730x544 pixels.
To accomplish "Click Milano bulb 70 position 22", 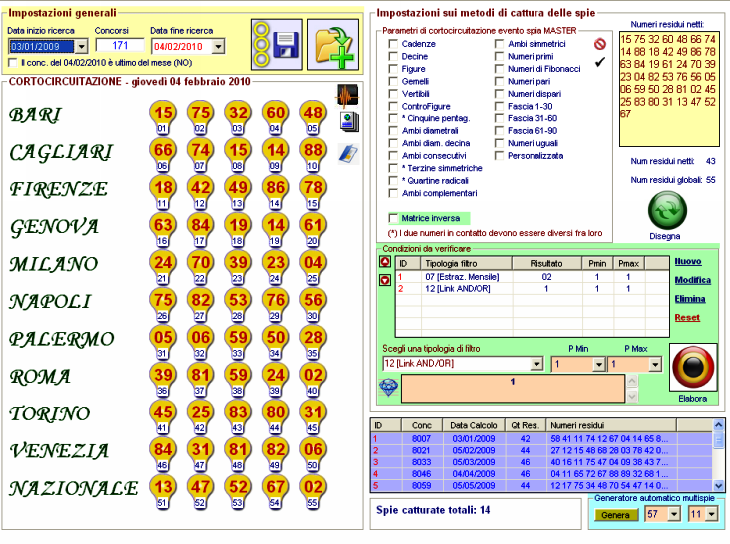I will tap(201, 266).
